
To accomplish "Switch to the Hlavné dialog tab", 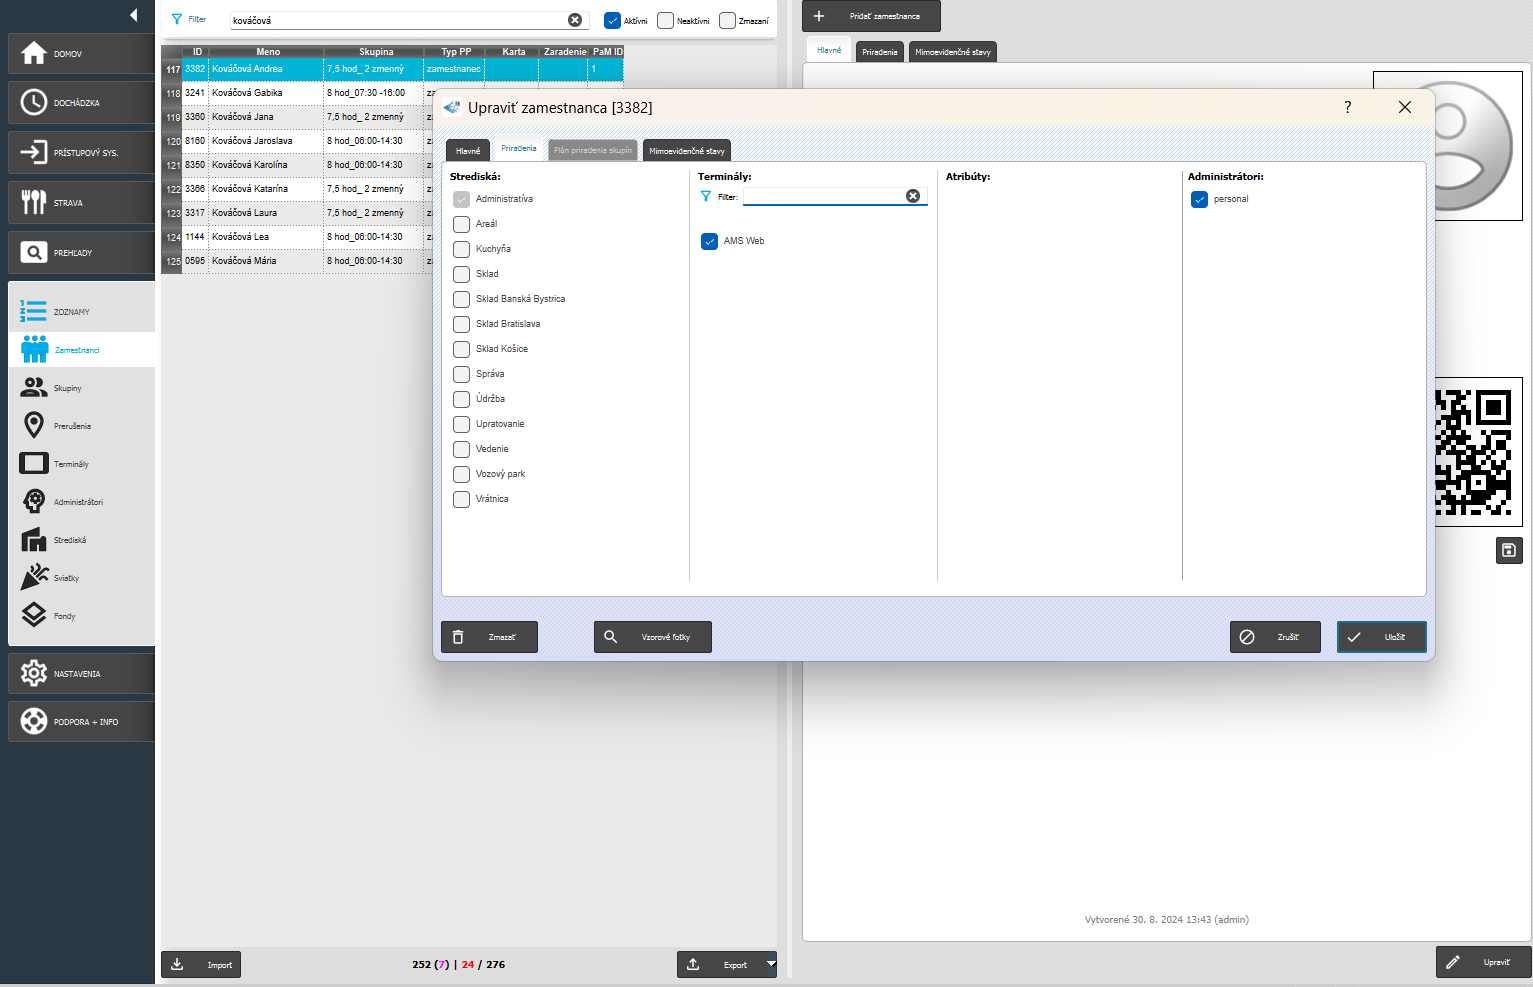I will point(467,151).
